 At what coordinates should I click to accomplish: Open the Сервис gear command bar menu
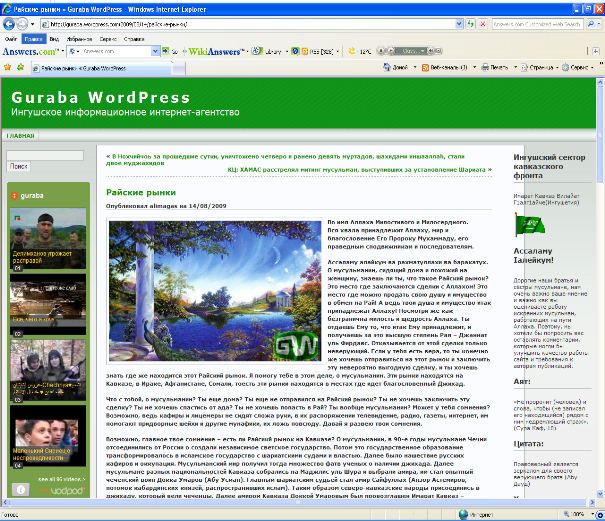click(x=577, y=67)
